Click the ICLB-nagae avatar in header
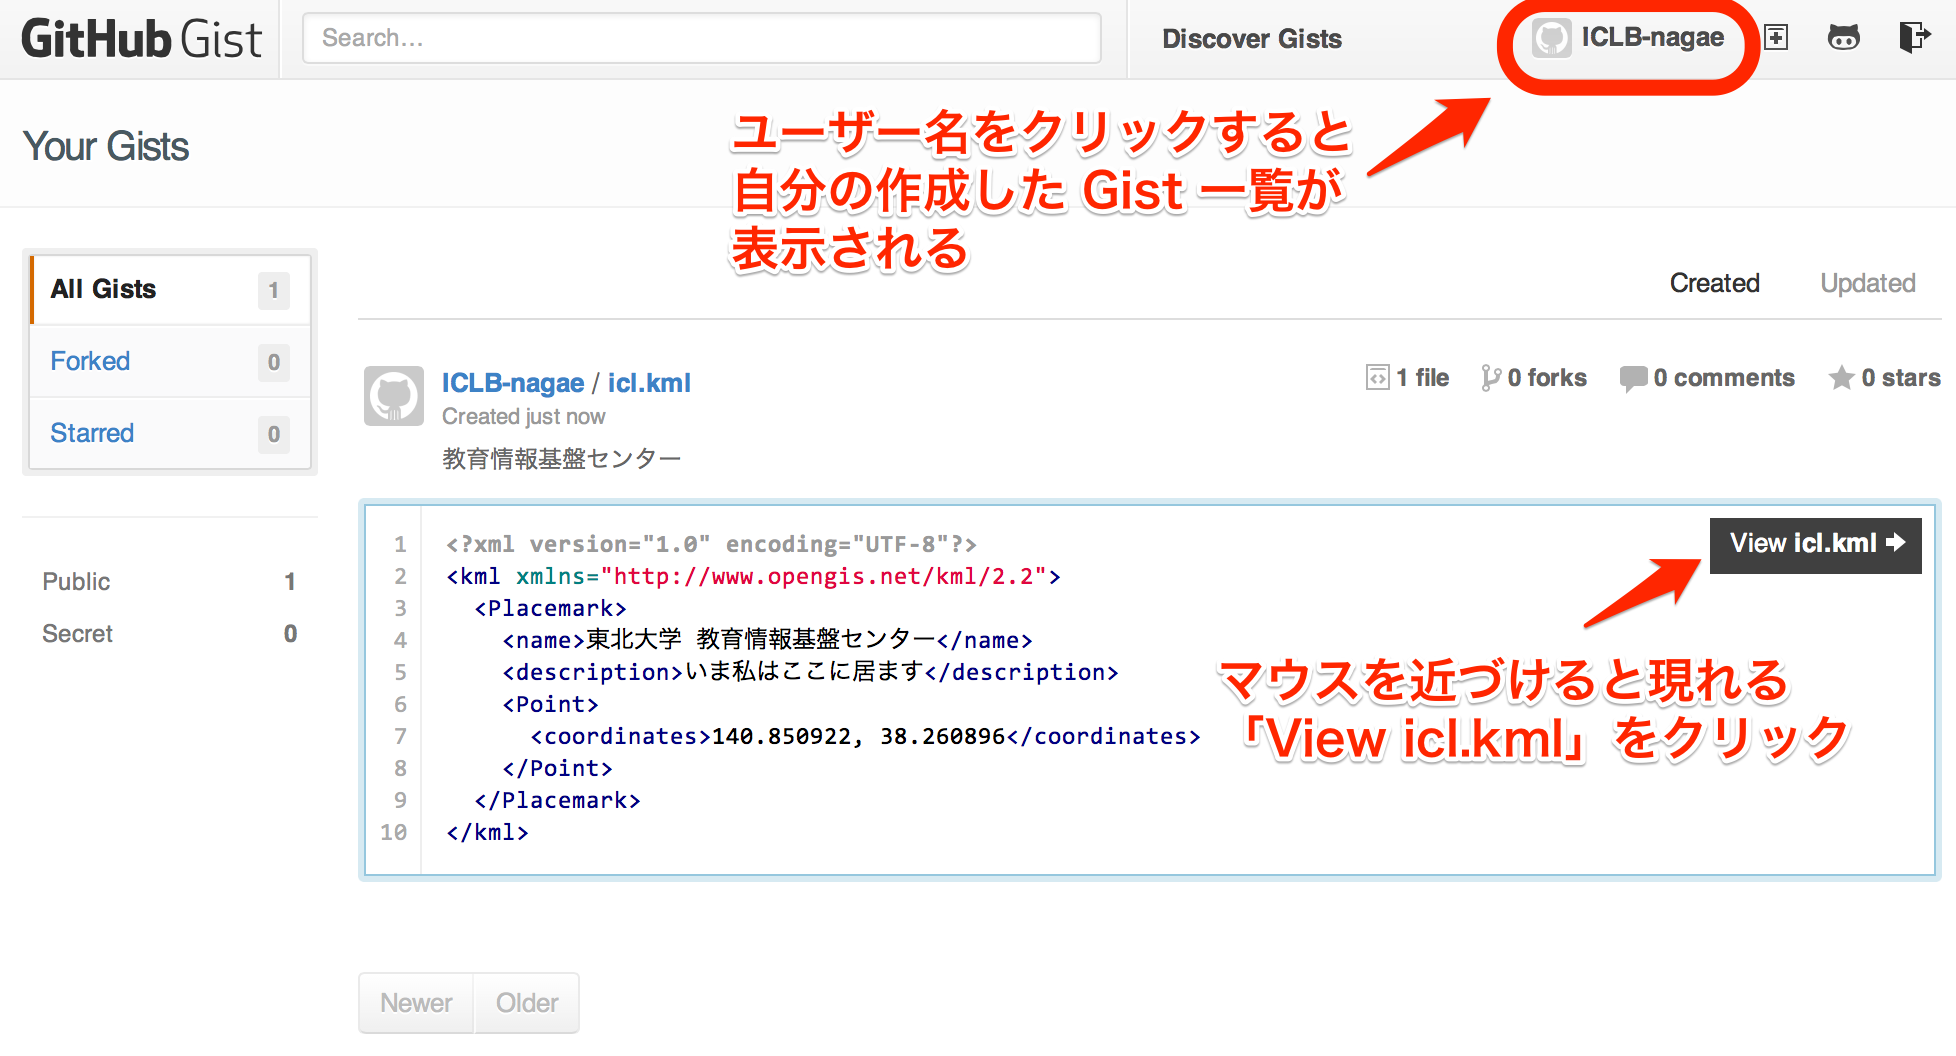This screenshot has height=1056, width=1956. (x=1551, y=39)
